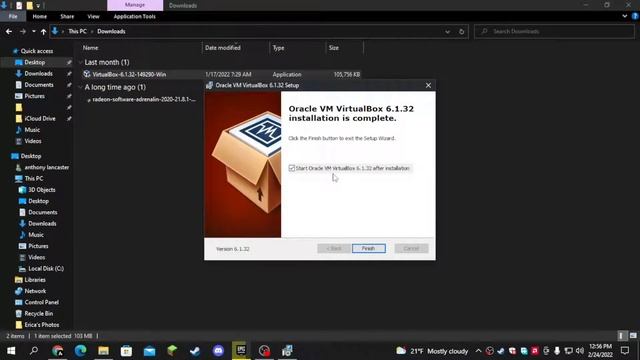The width and height of the screenshot is (640, 360).
Task: Open the address bar history dropdown
Action: pyautogui.click(x=447, y=31)
